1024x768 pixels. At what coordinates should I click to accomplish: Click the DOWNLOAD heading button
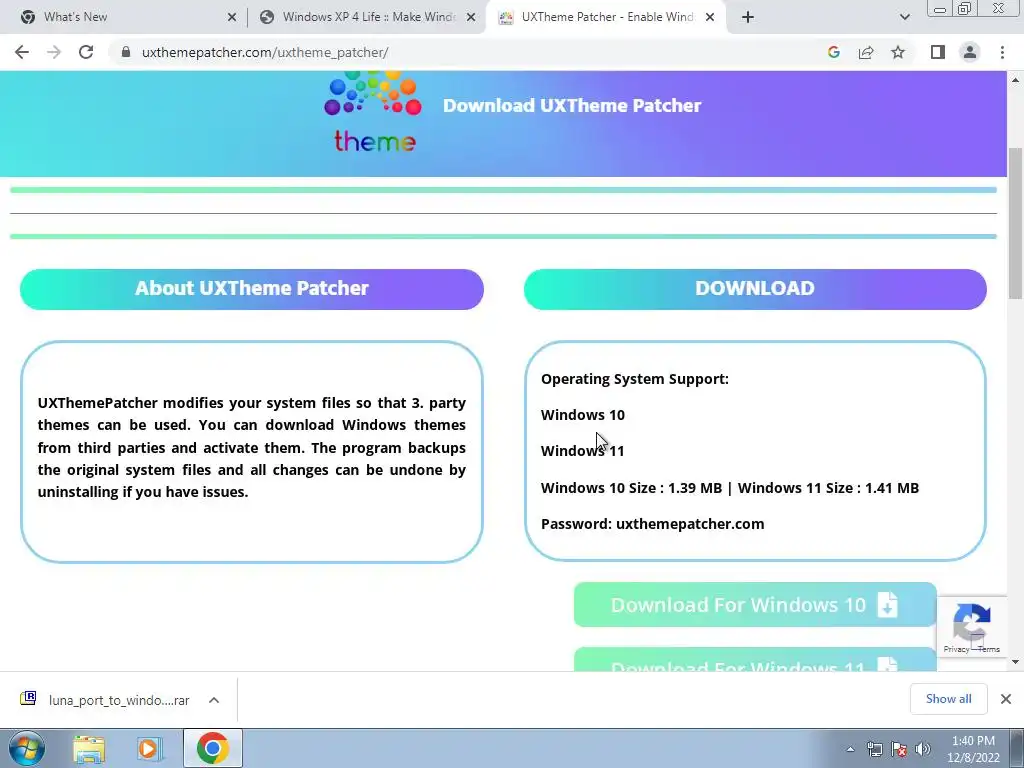tap(755, 289)
